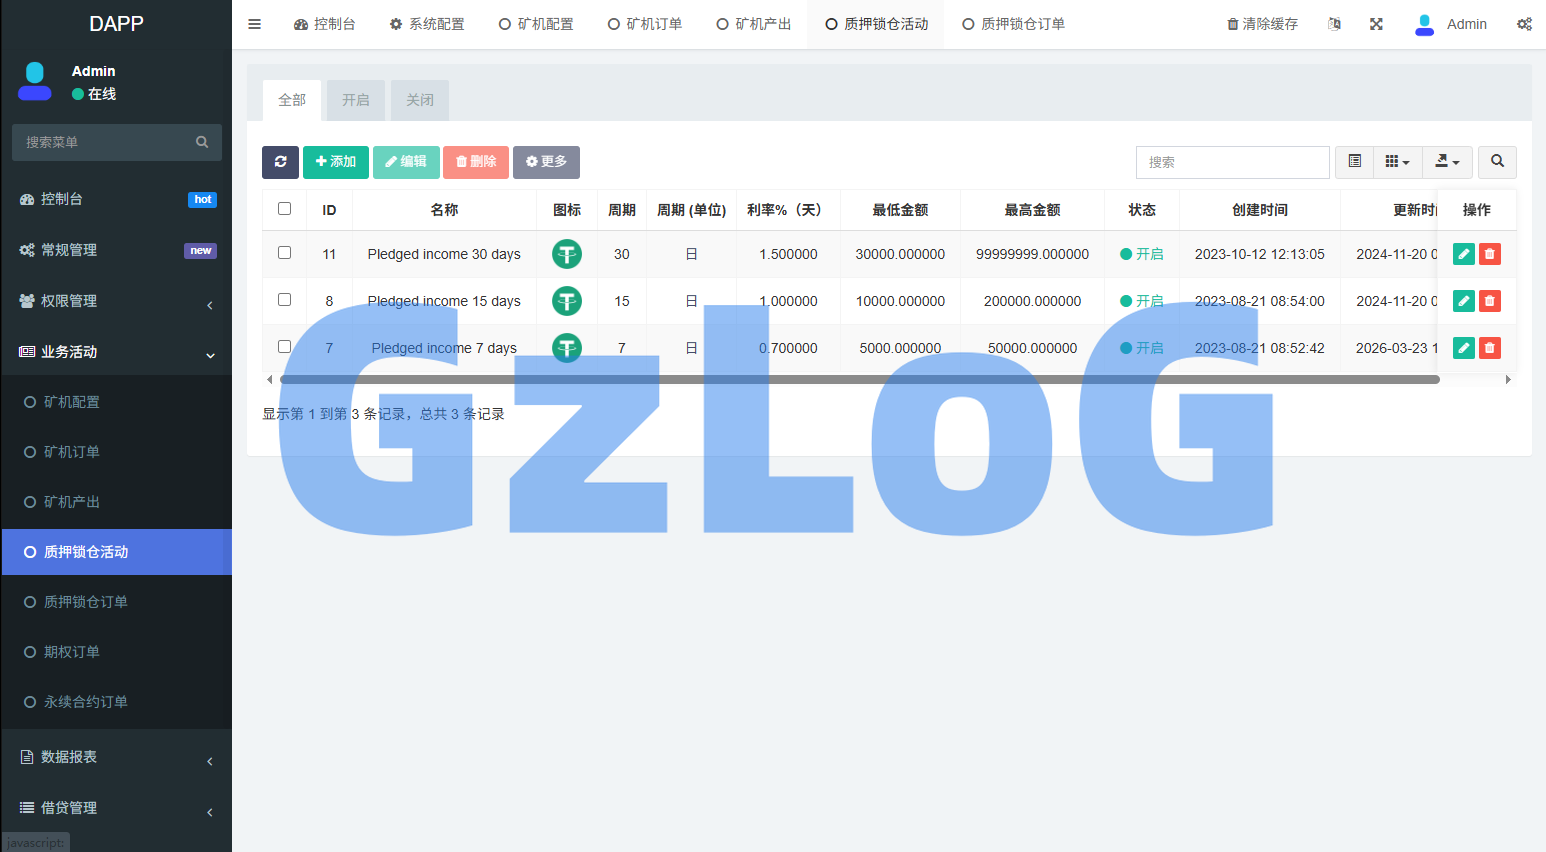This screenshot has width=1546, height=852.
Task: Edit the Pledged income 7 days record
Action: coord(1463,347)
